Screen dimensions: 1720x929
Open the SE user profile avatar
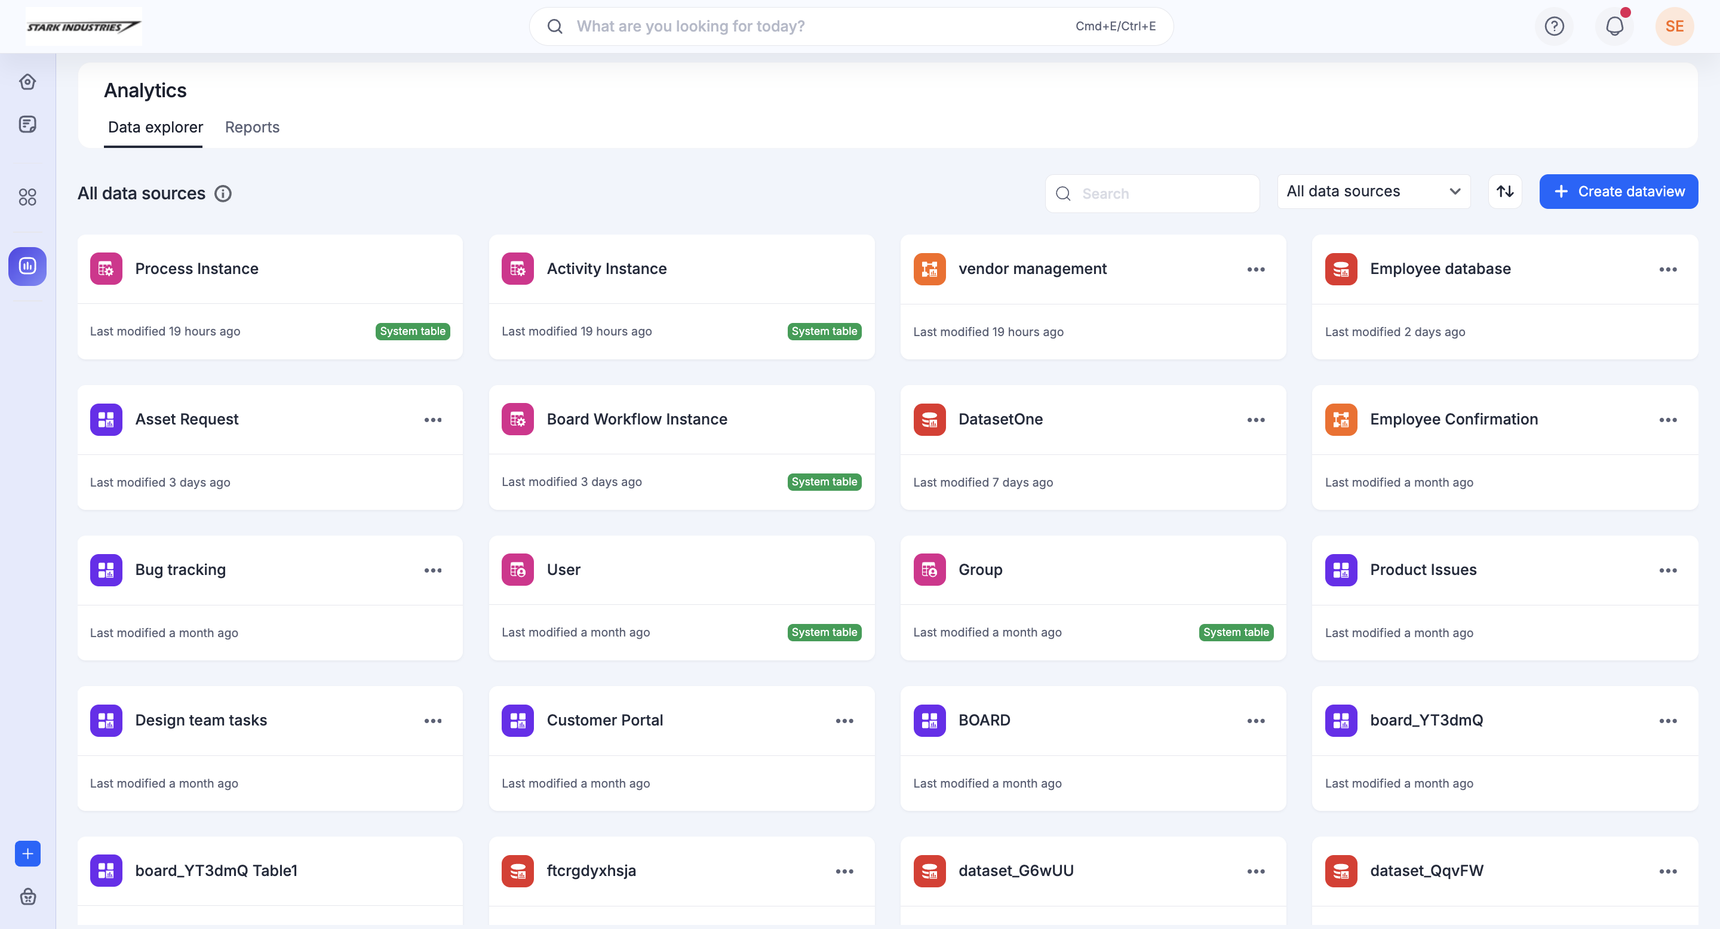click(x=1674, y=27)
